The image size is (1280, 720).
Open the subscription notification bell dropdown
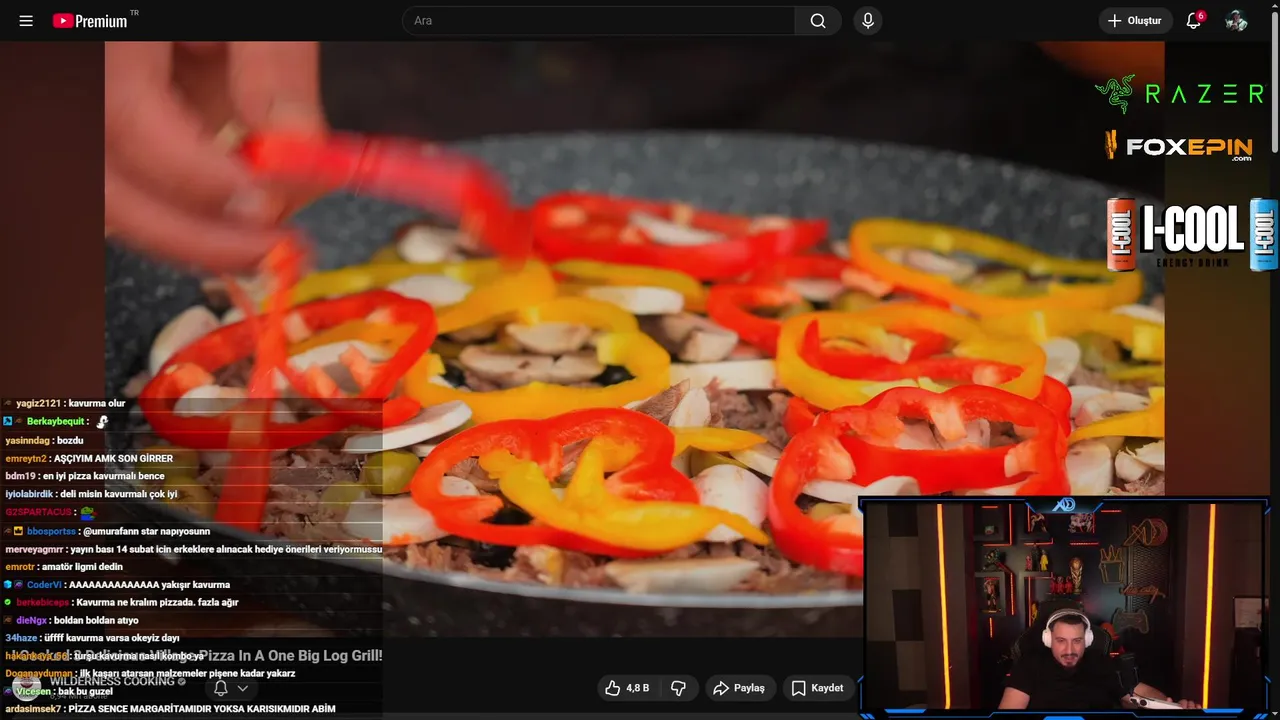tap(231, 688)
